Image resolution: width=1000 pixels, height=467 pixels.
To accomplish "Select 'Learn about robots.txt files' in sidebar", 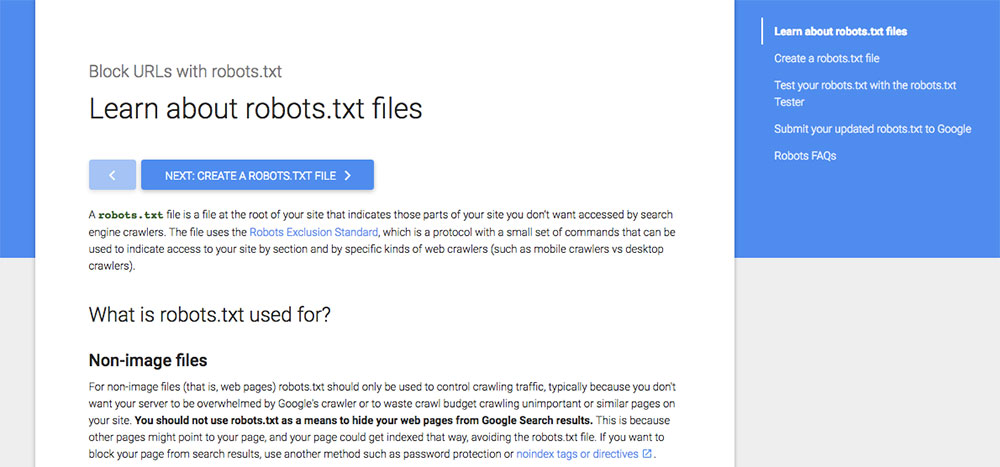I will (840, 31).
